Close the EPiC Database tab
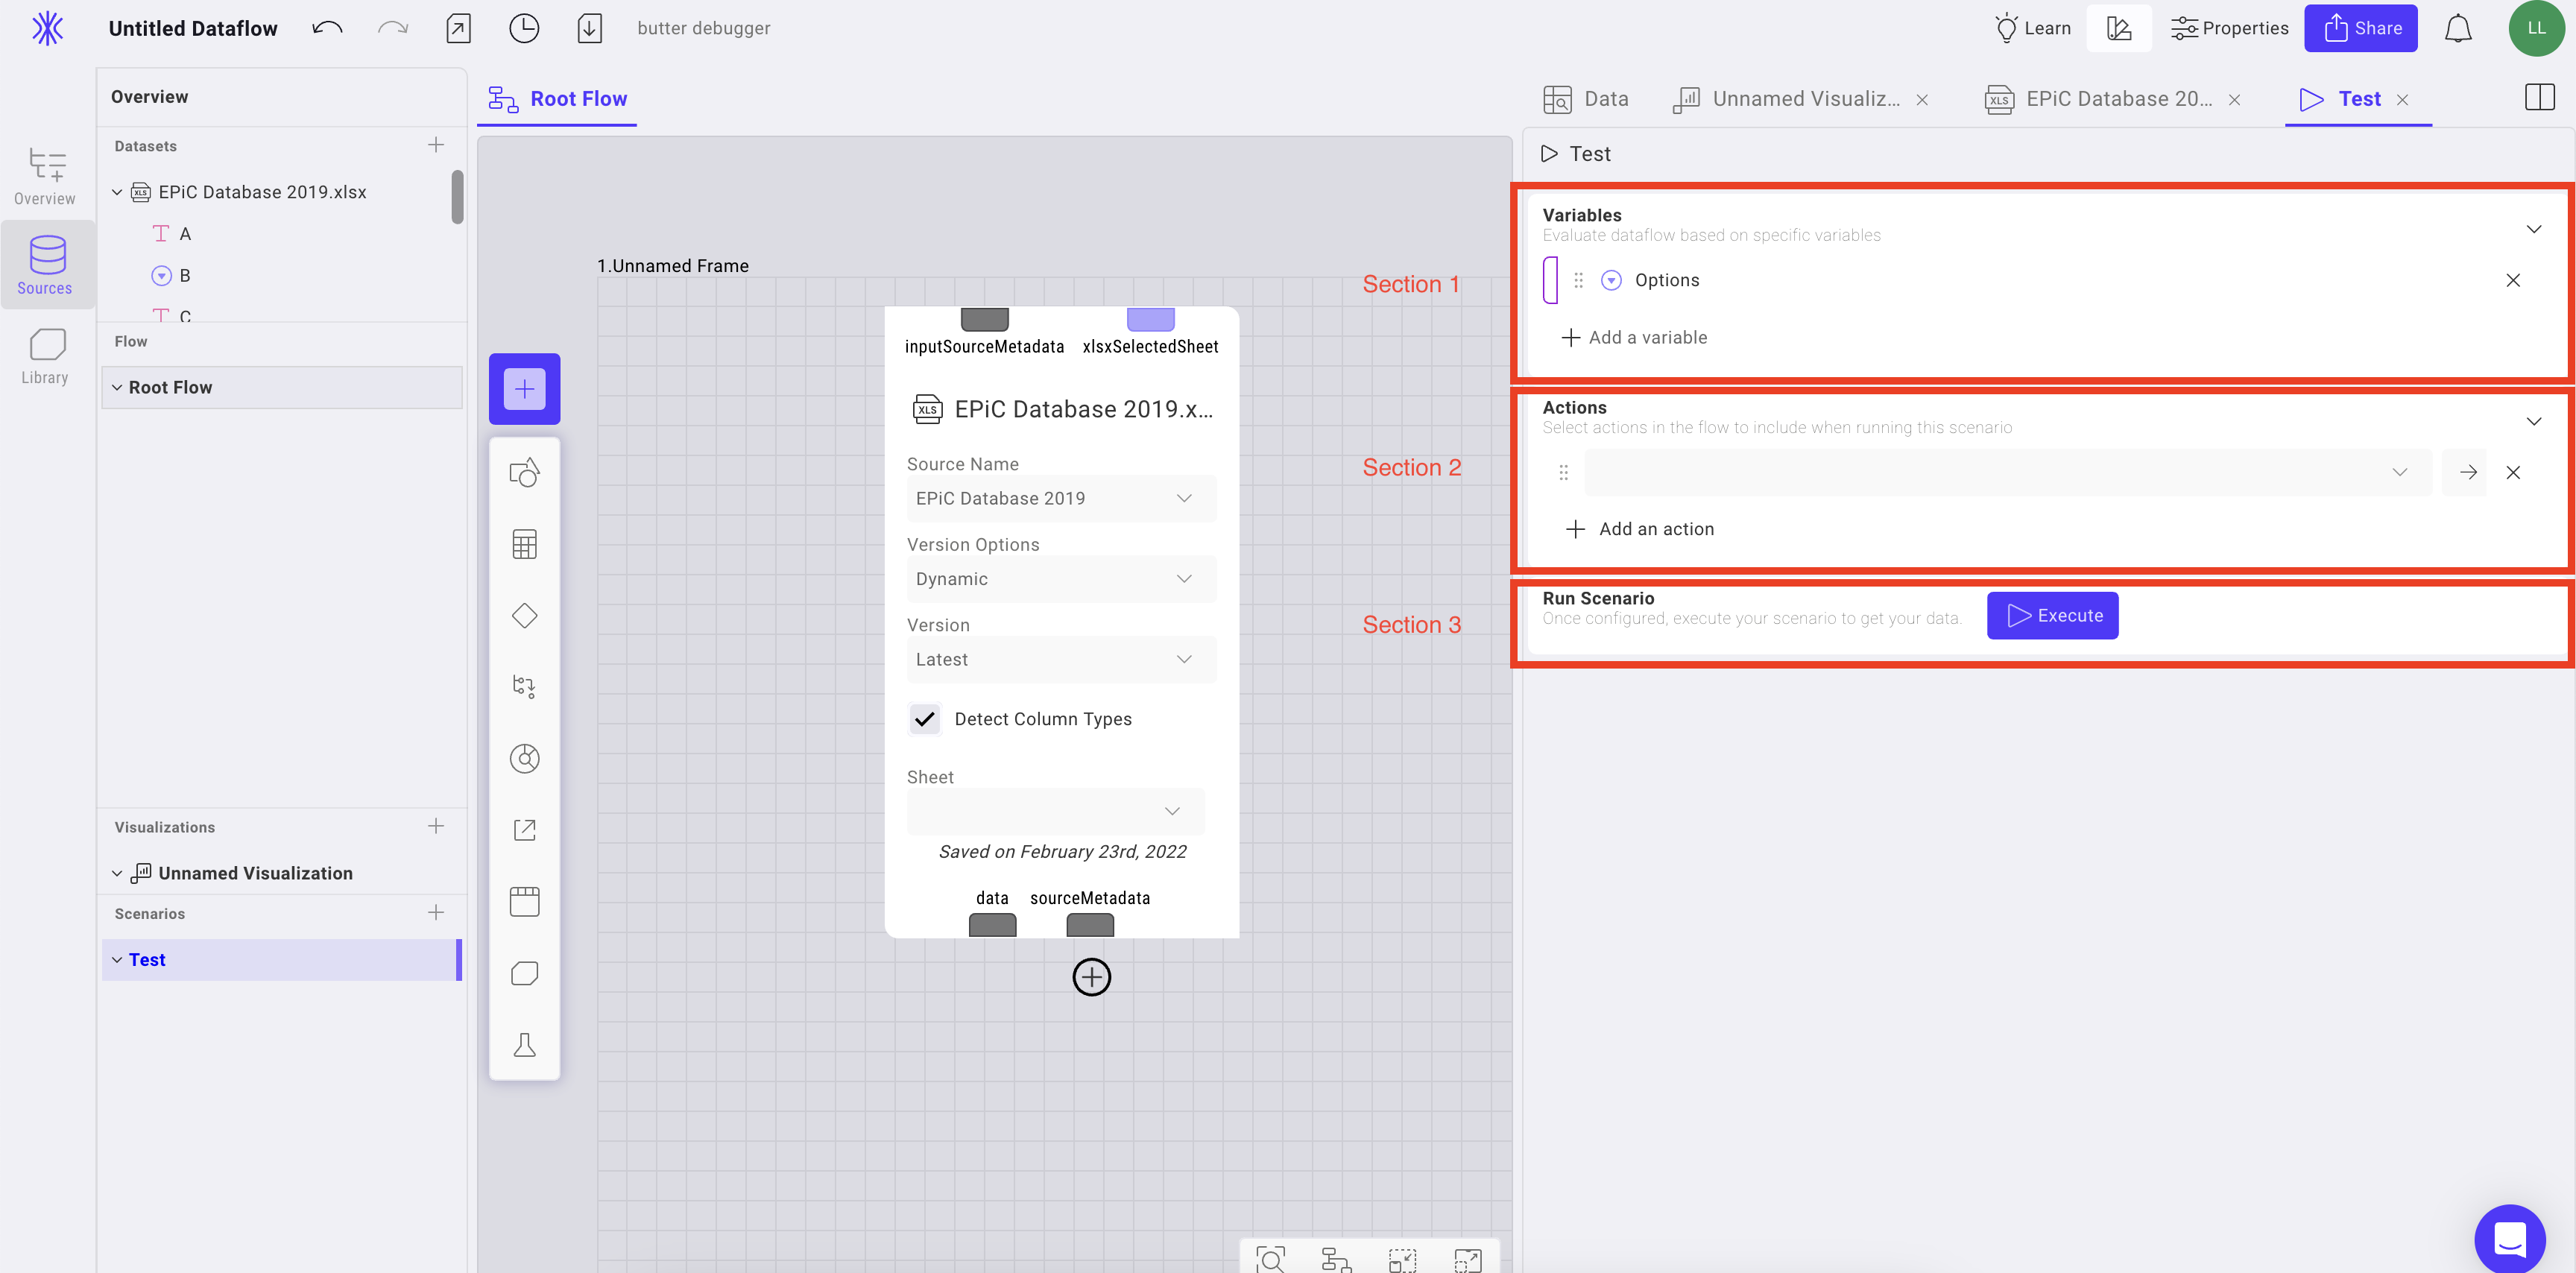 2234,99
